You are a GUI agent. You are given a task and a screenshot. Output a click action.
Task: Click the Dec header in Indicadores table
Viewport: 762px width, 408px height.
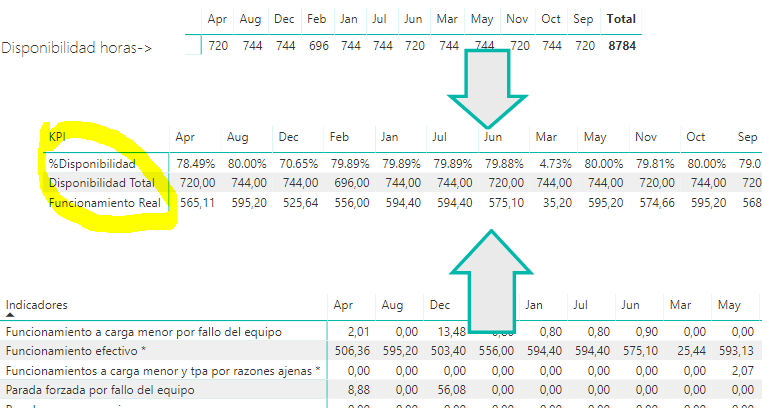click(440, 305)
